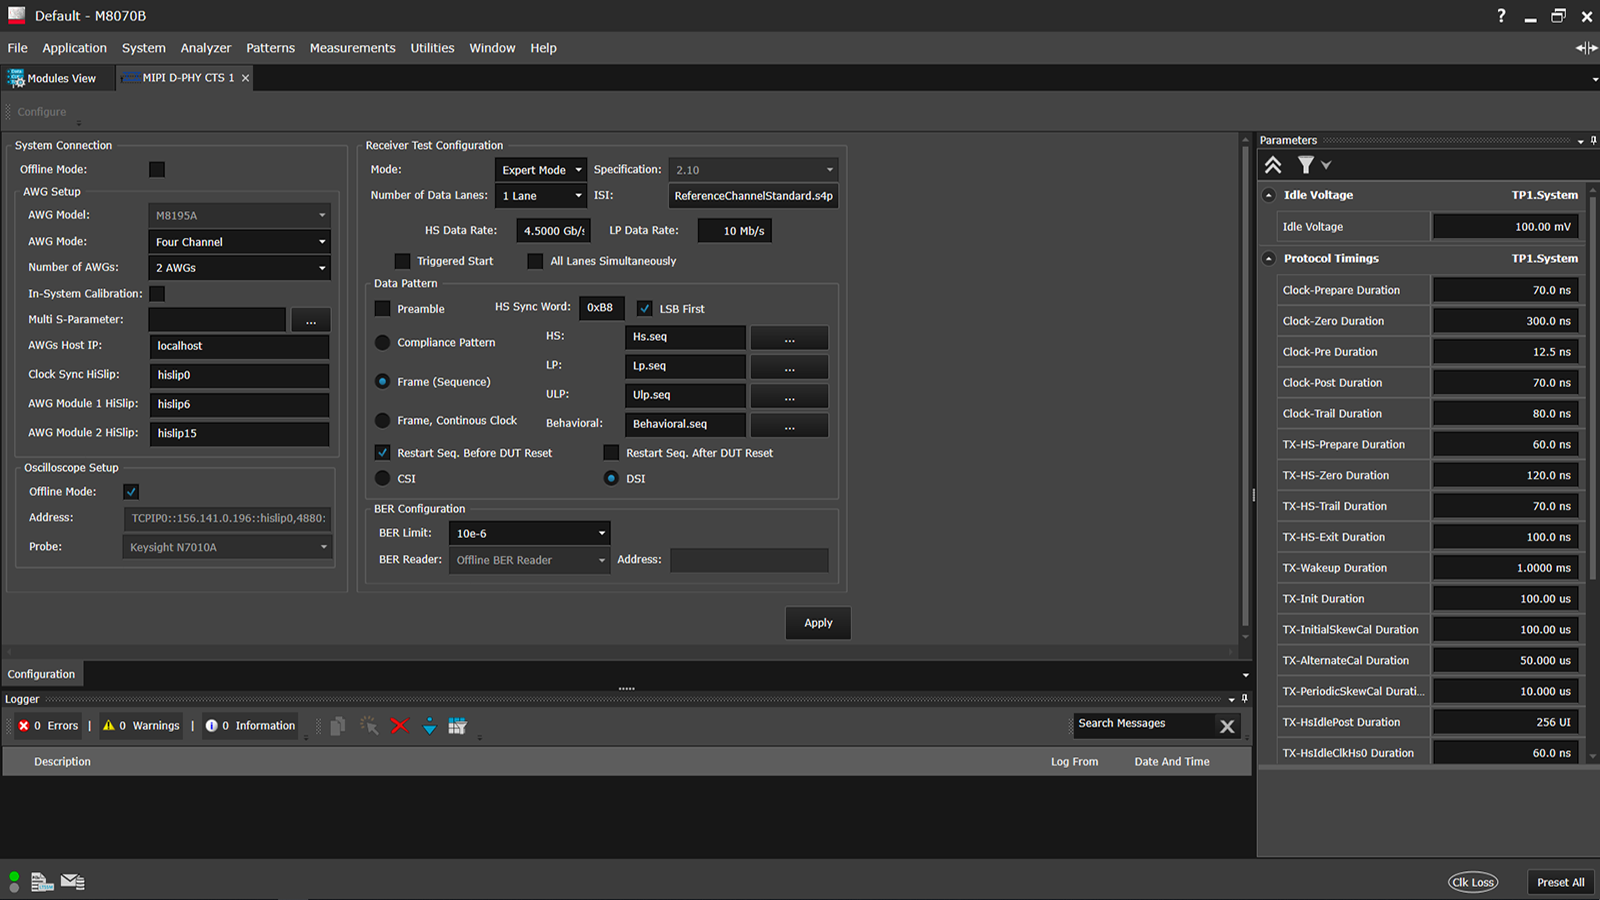Click the Preset All button

(1560, 882)
